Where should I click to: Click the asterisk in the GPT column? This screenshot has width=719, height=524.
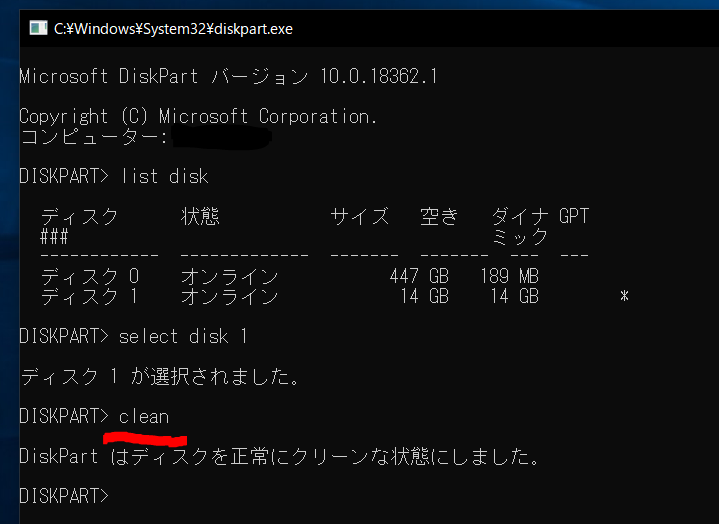tap(624, 297)
